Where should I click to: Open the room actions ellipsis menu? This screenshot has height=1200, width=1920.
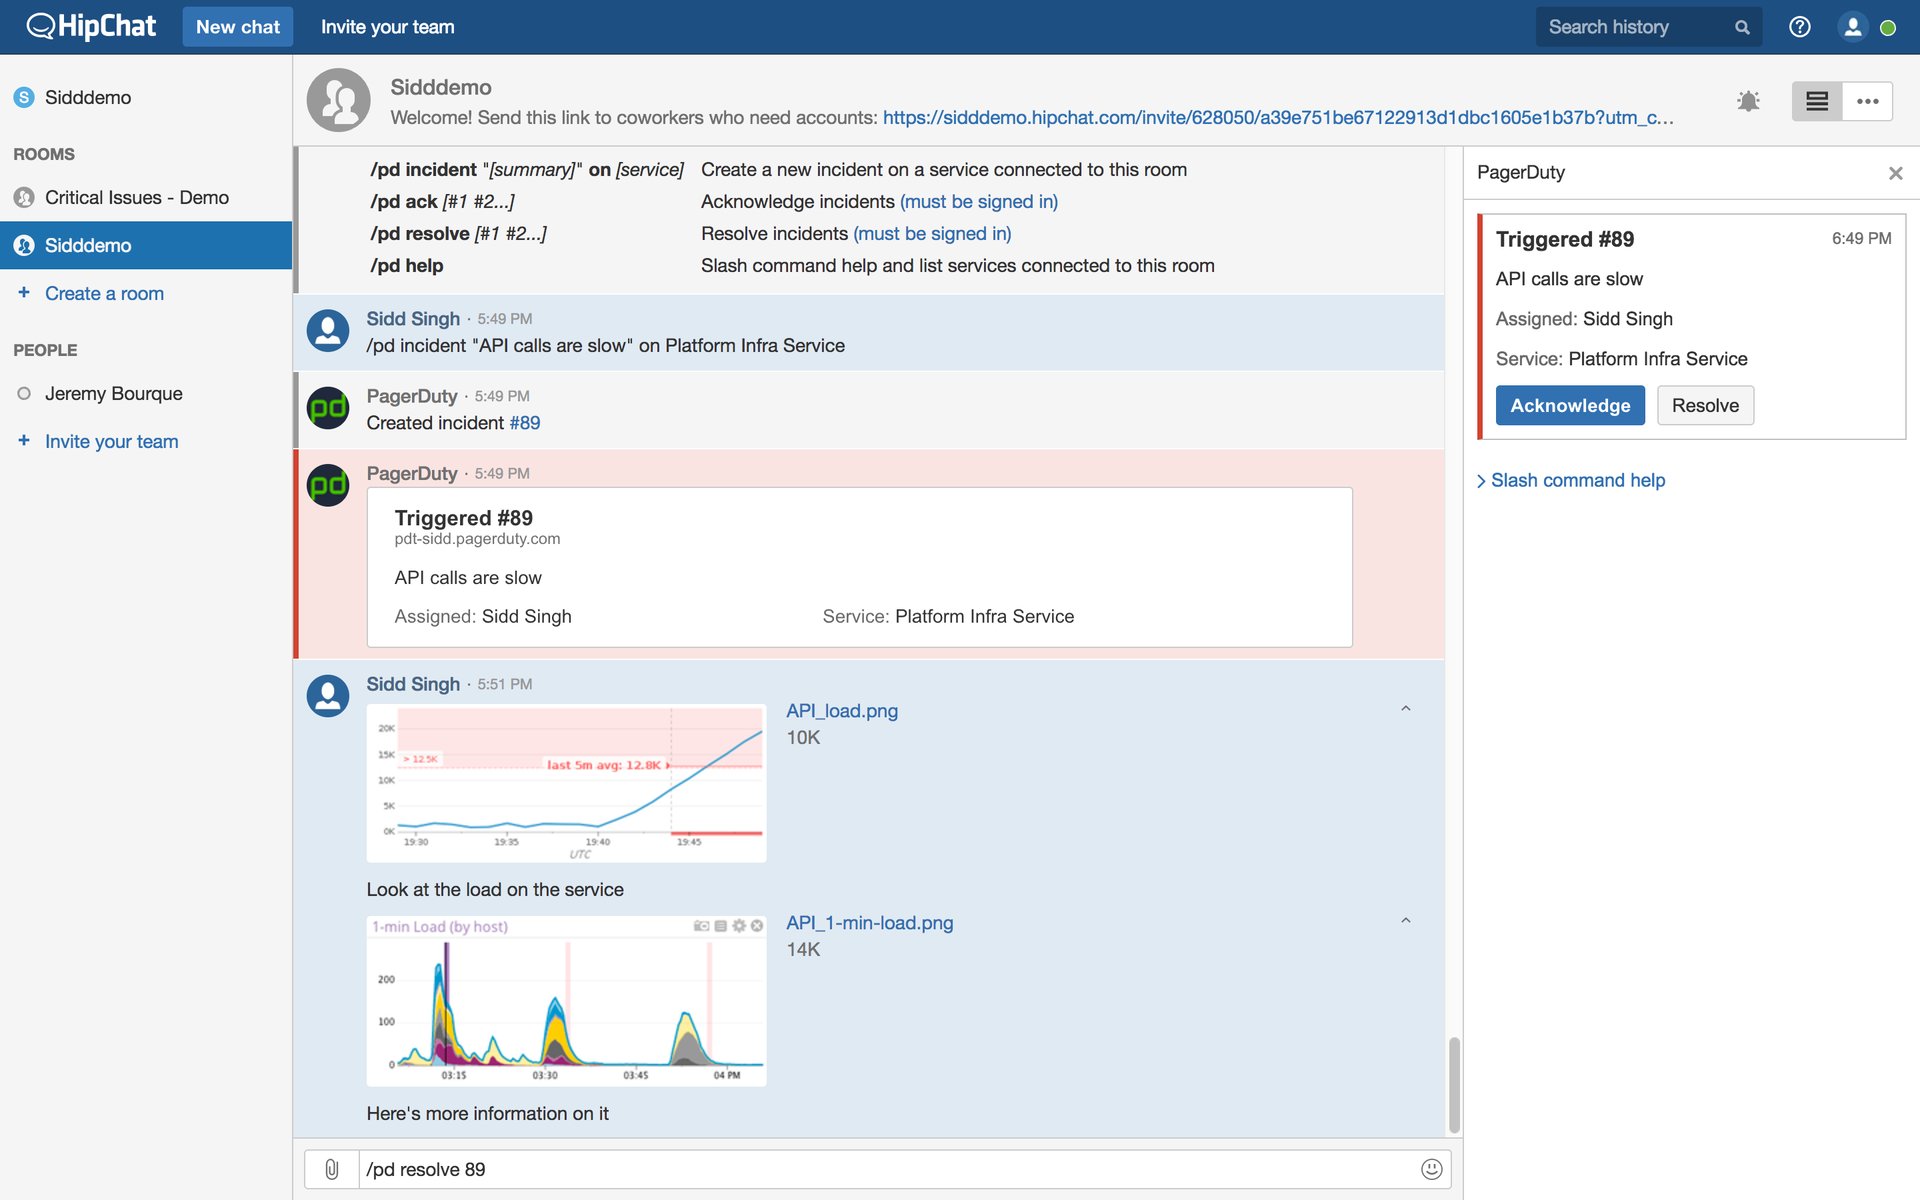click(1867, 101)
